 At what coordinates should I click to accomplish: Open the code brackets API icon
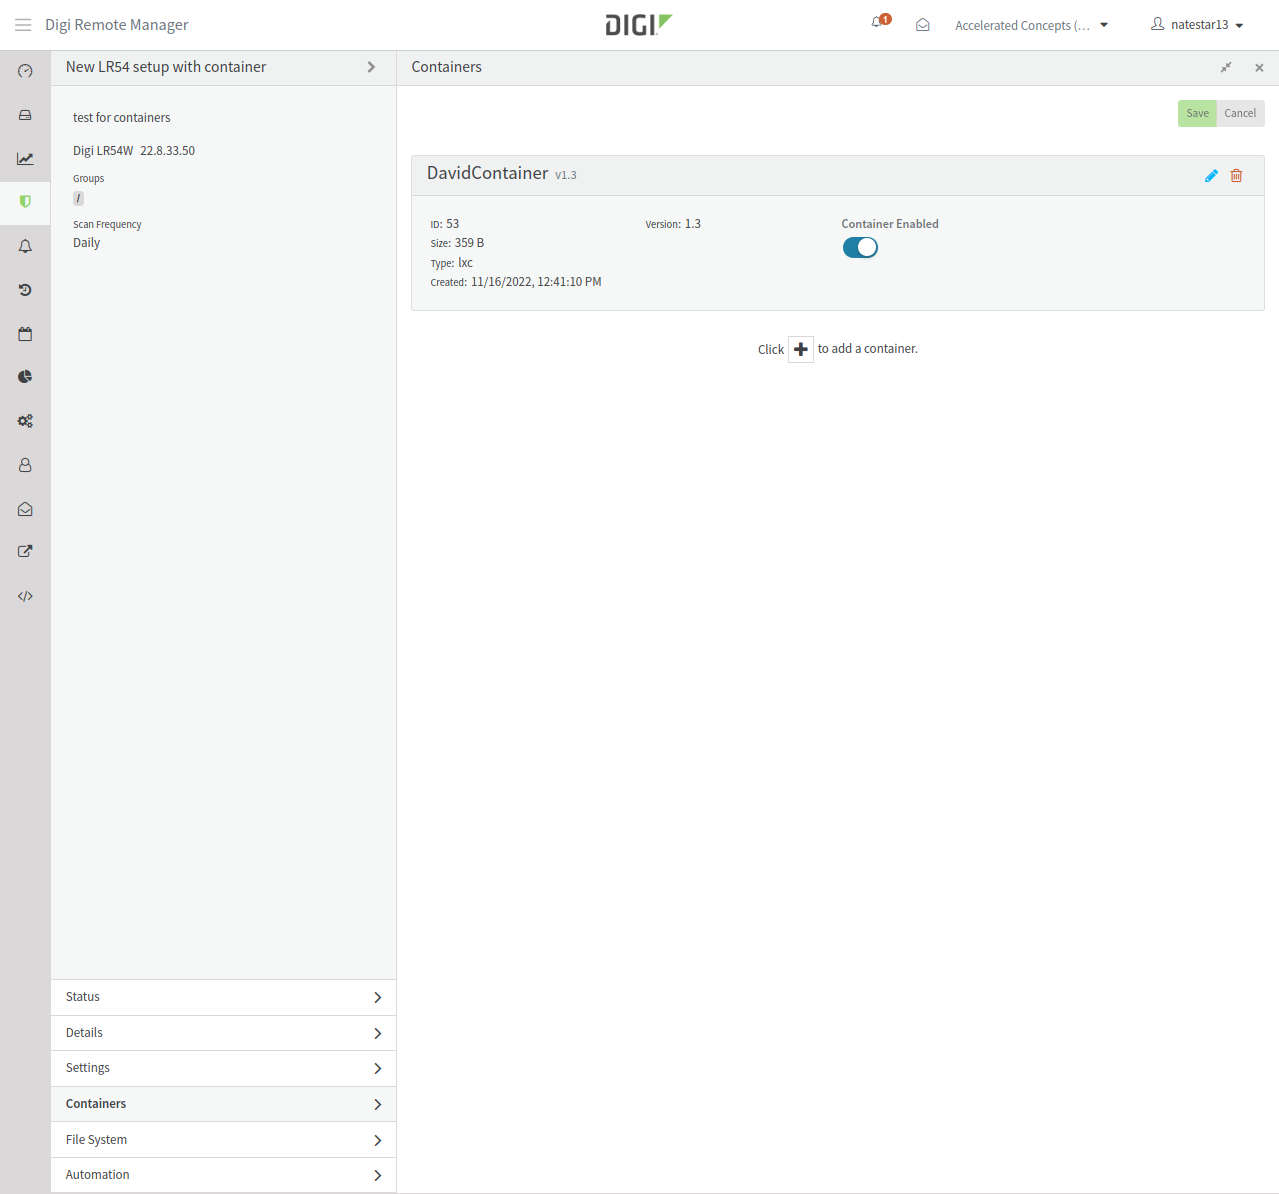tap(25, 596)
